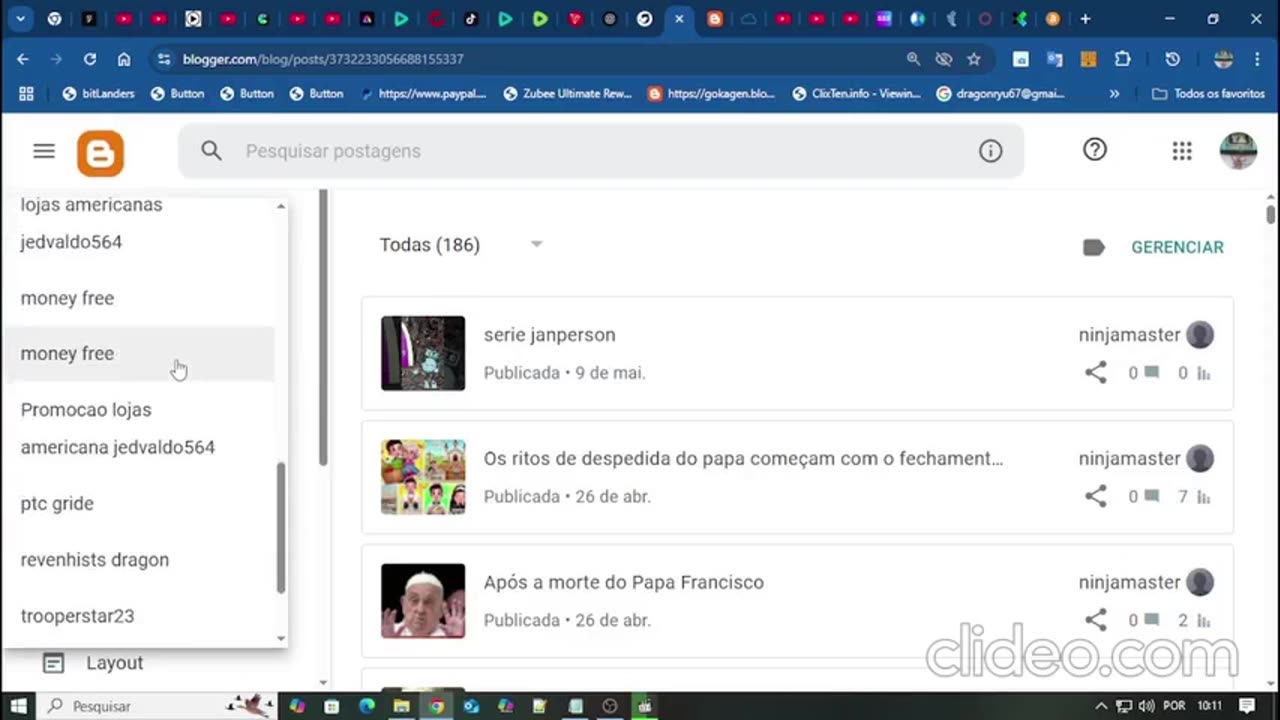Click blog list scroll-down arrow

point(281,638)
